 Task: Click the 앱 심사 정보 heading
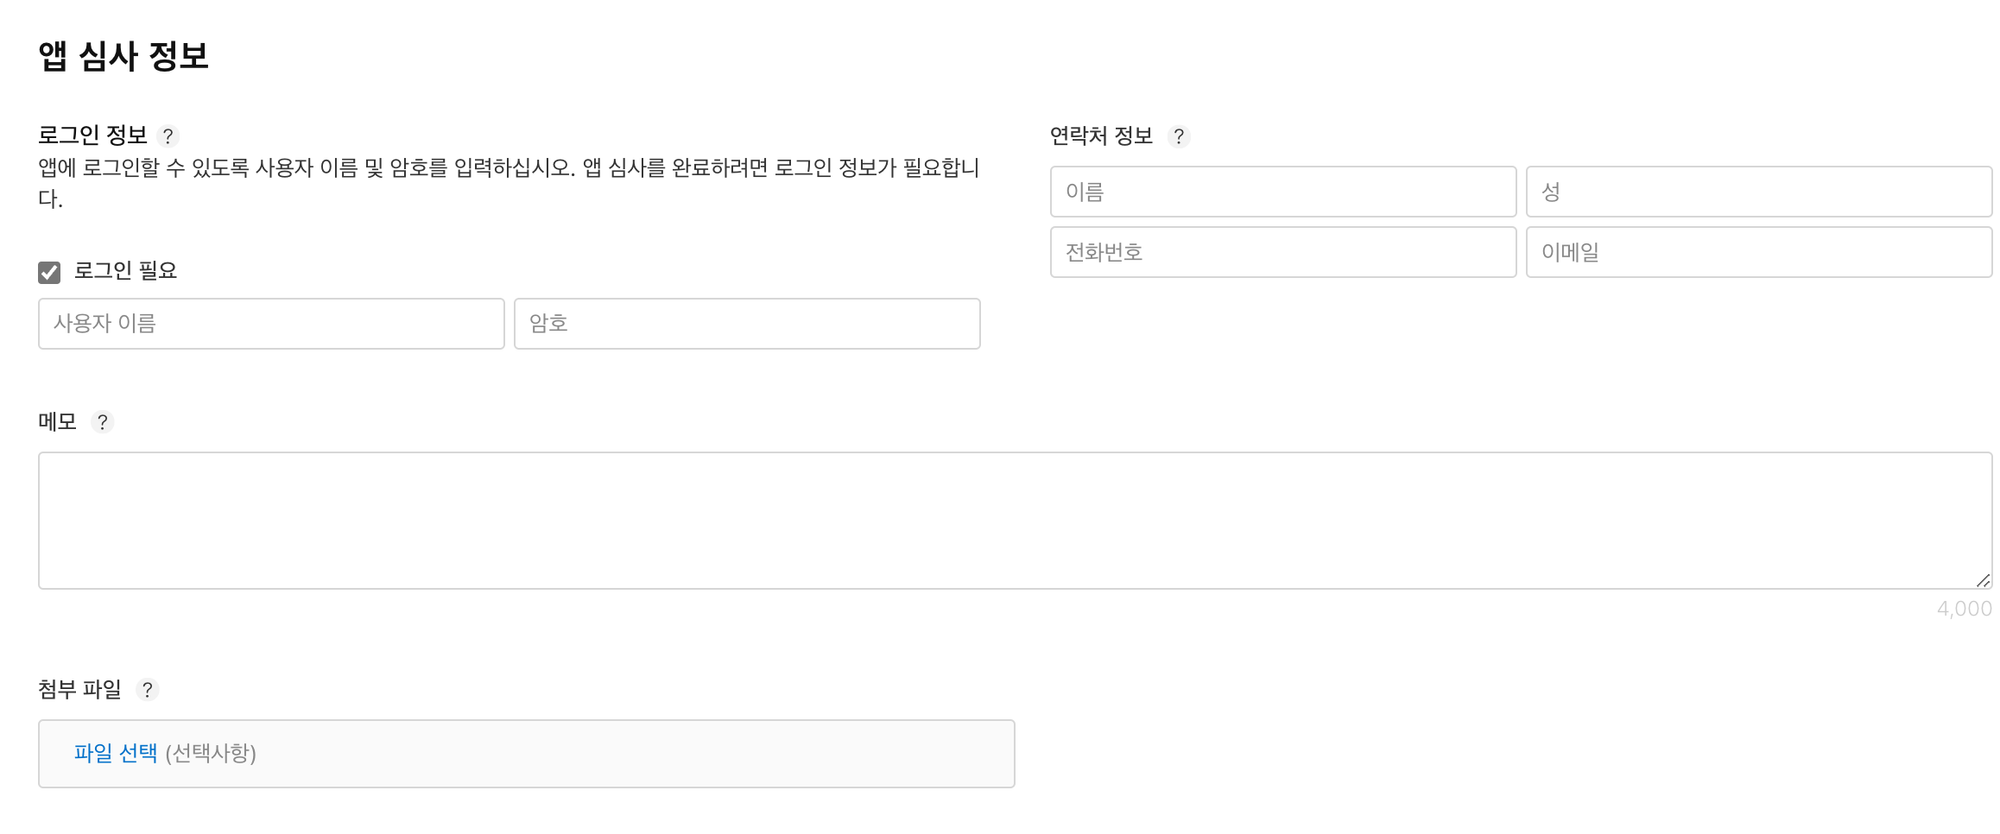pyautogui.click(x=124, y=55)
